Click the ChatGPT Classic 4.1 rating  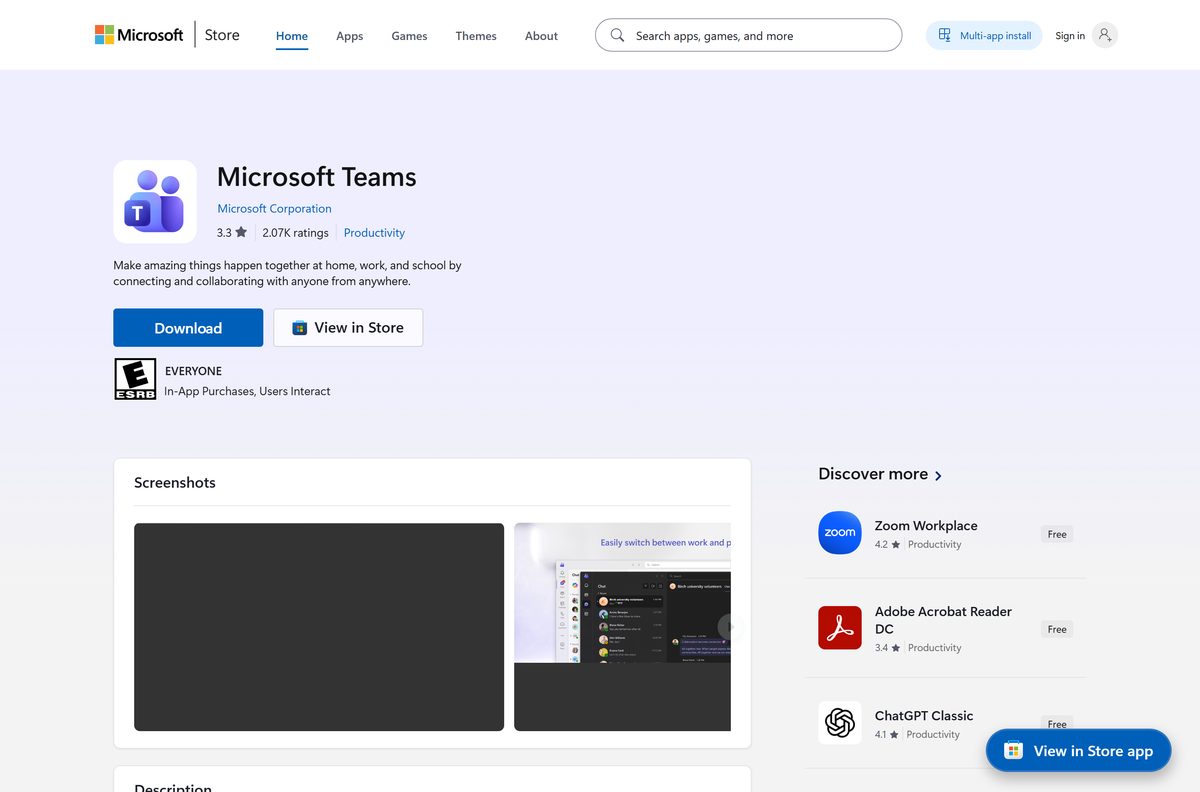click(888, 735)
